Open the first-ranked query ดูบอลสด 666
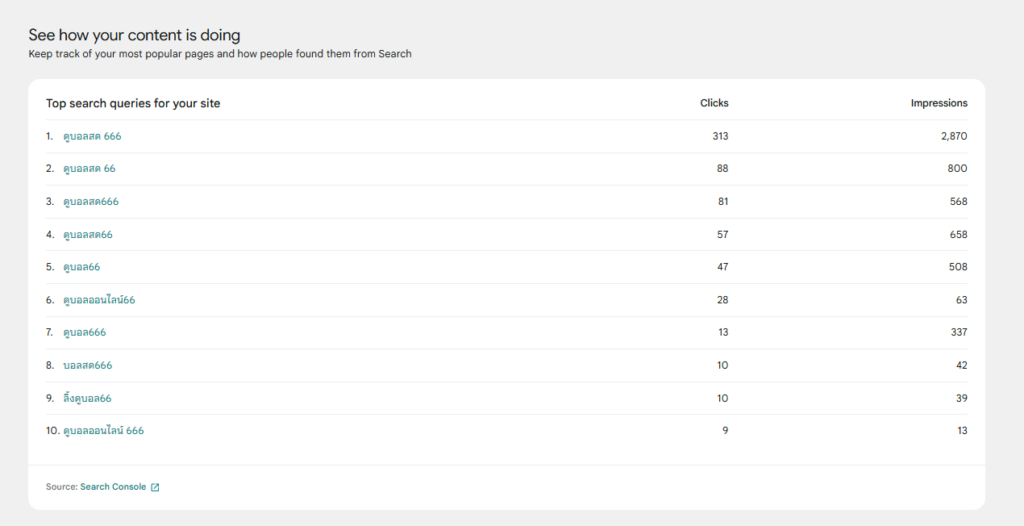This screenshot has width=1024, height=526. (92, 136)
